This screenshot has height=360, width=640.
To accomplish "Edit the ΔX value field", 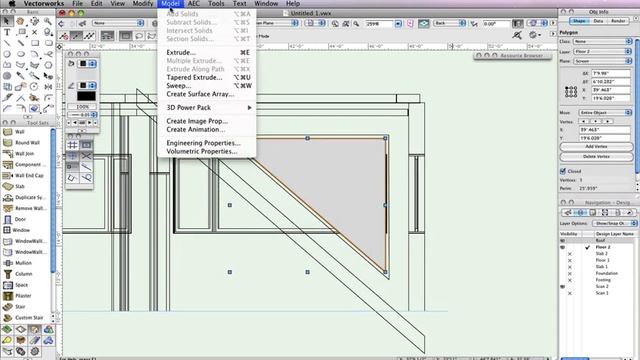I will 611,73.
